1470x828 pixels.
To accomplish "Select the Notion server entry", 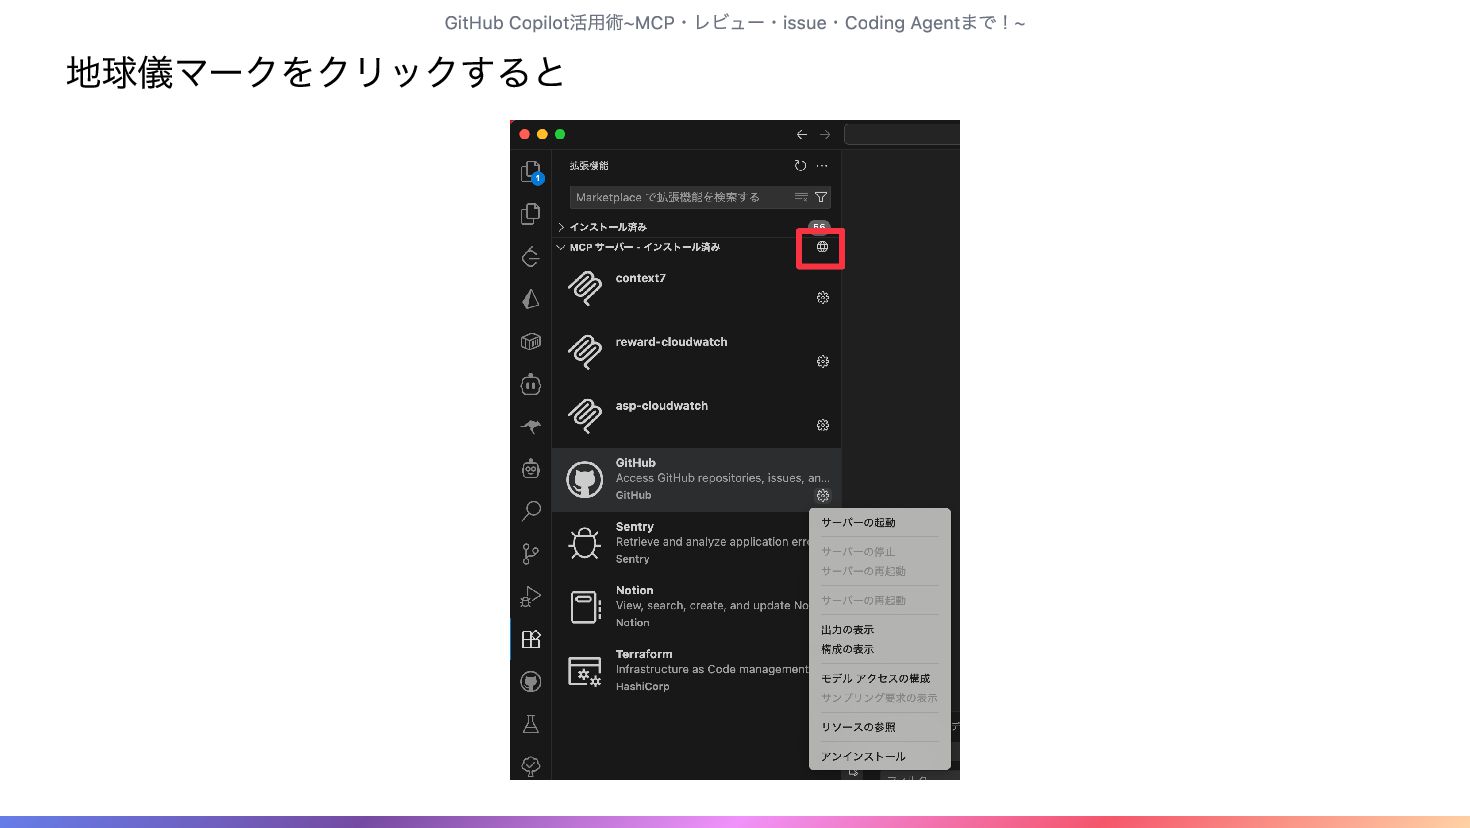I will pyautogui.click(x=681, y=607).
